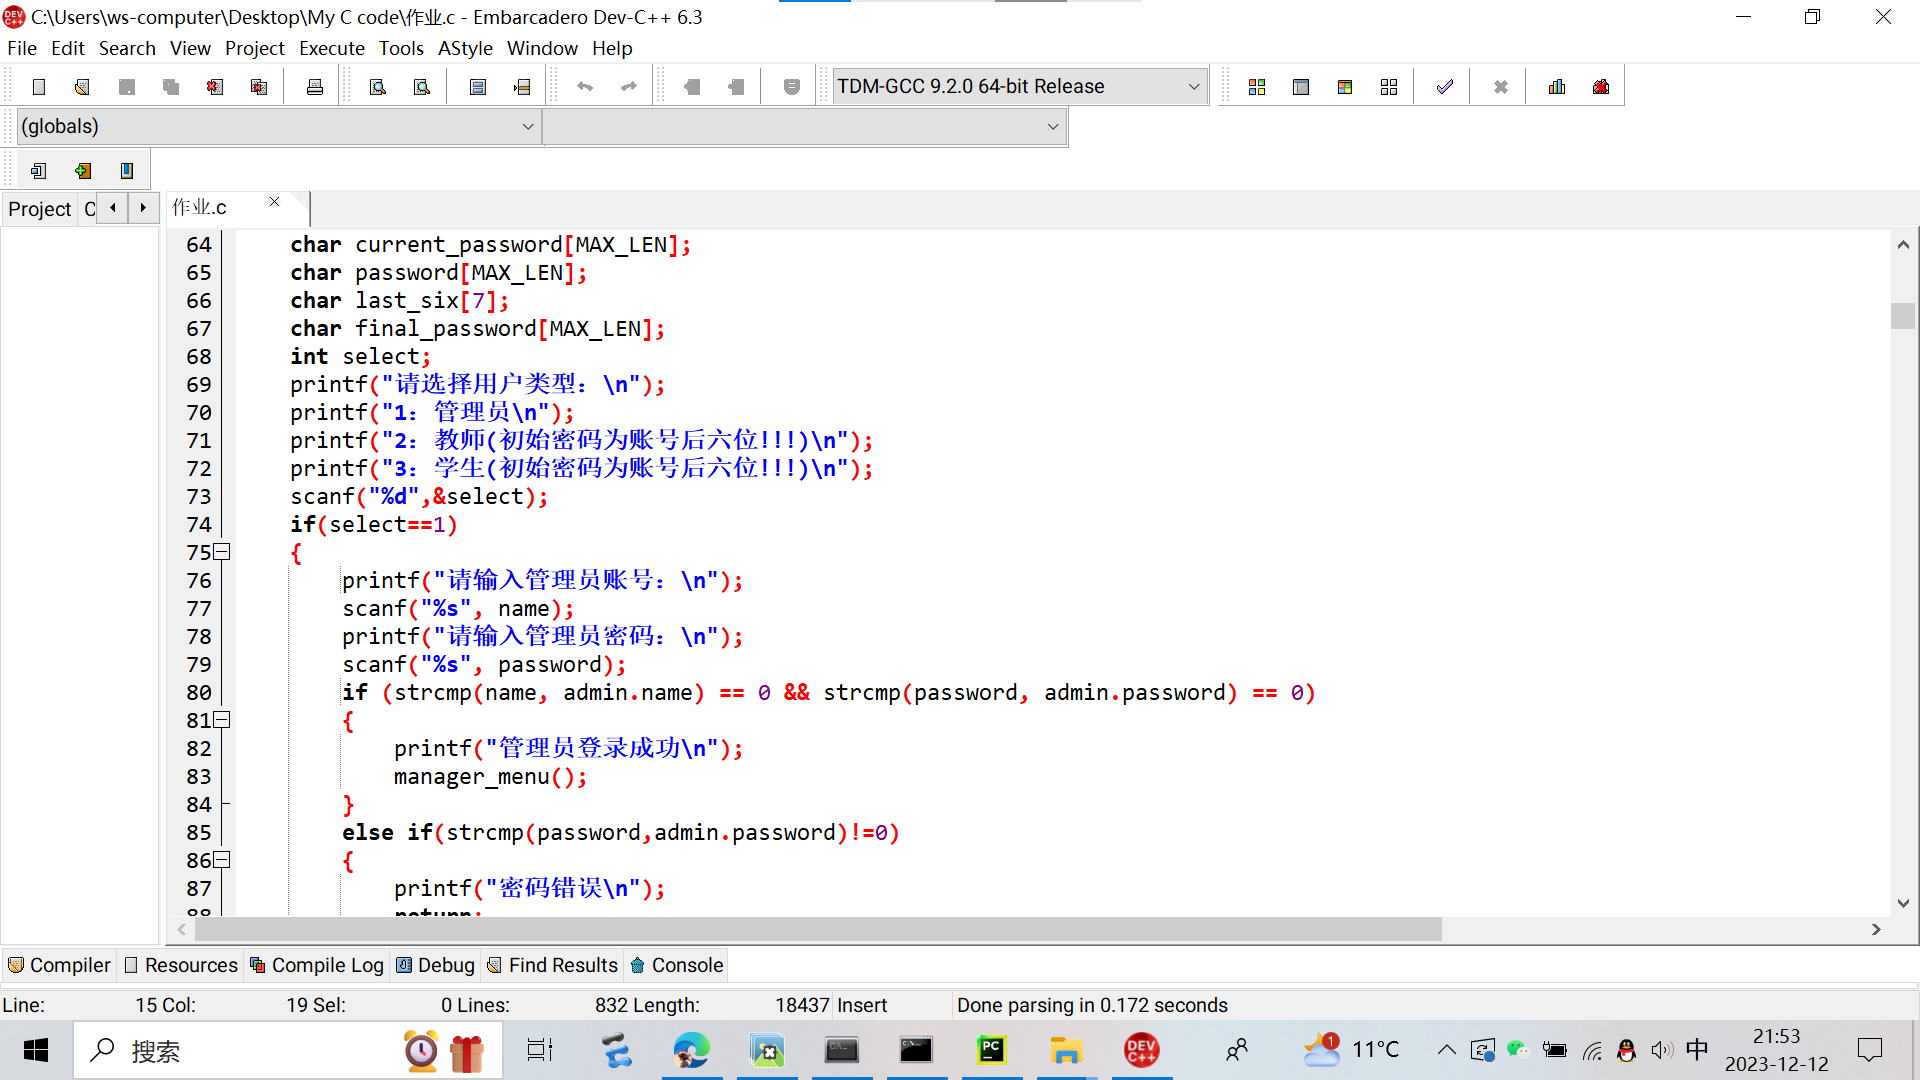
Task: Open profile analysis chart icon
Action: 1557,87
